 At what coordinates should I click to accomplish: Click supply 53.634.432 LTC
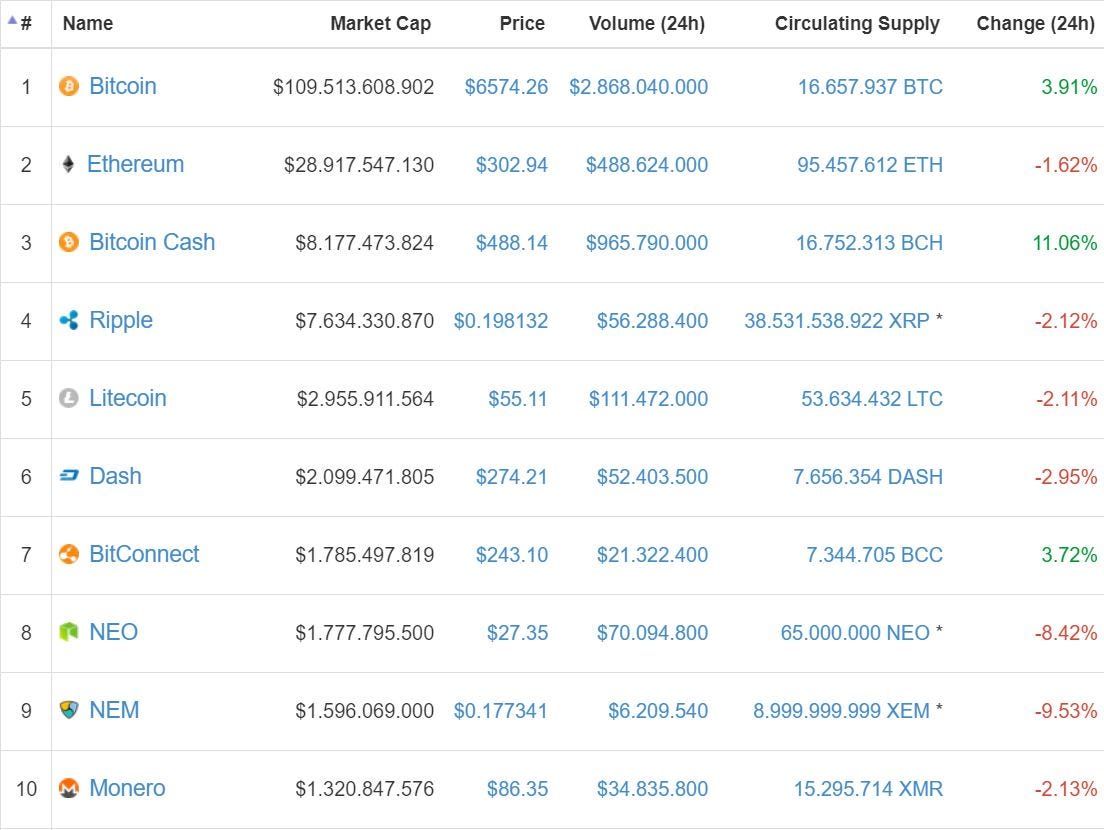coord(872,399)
